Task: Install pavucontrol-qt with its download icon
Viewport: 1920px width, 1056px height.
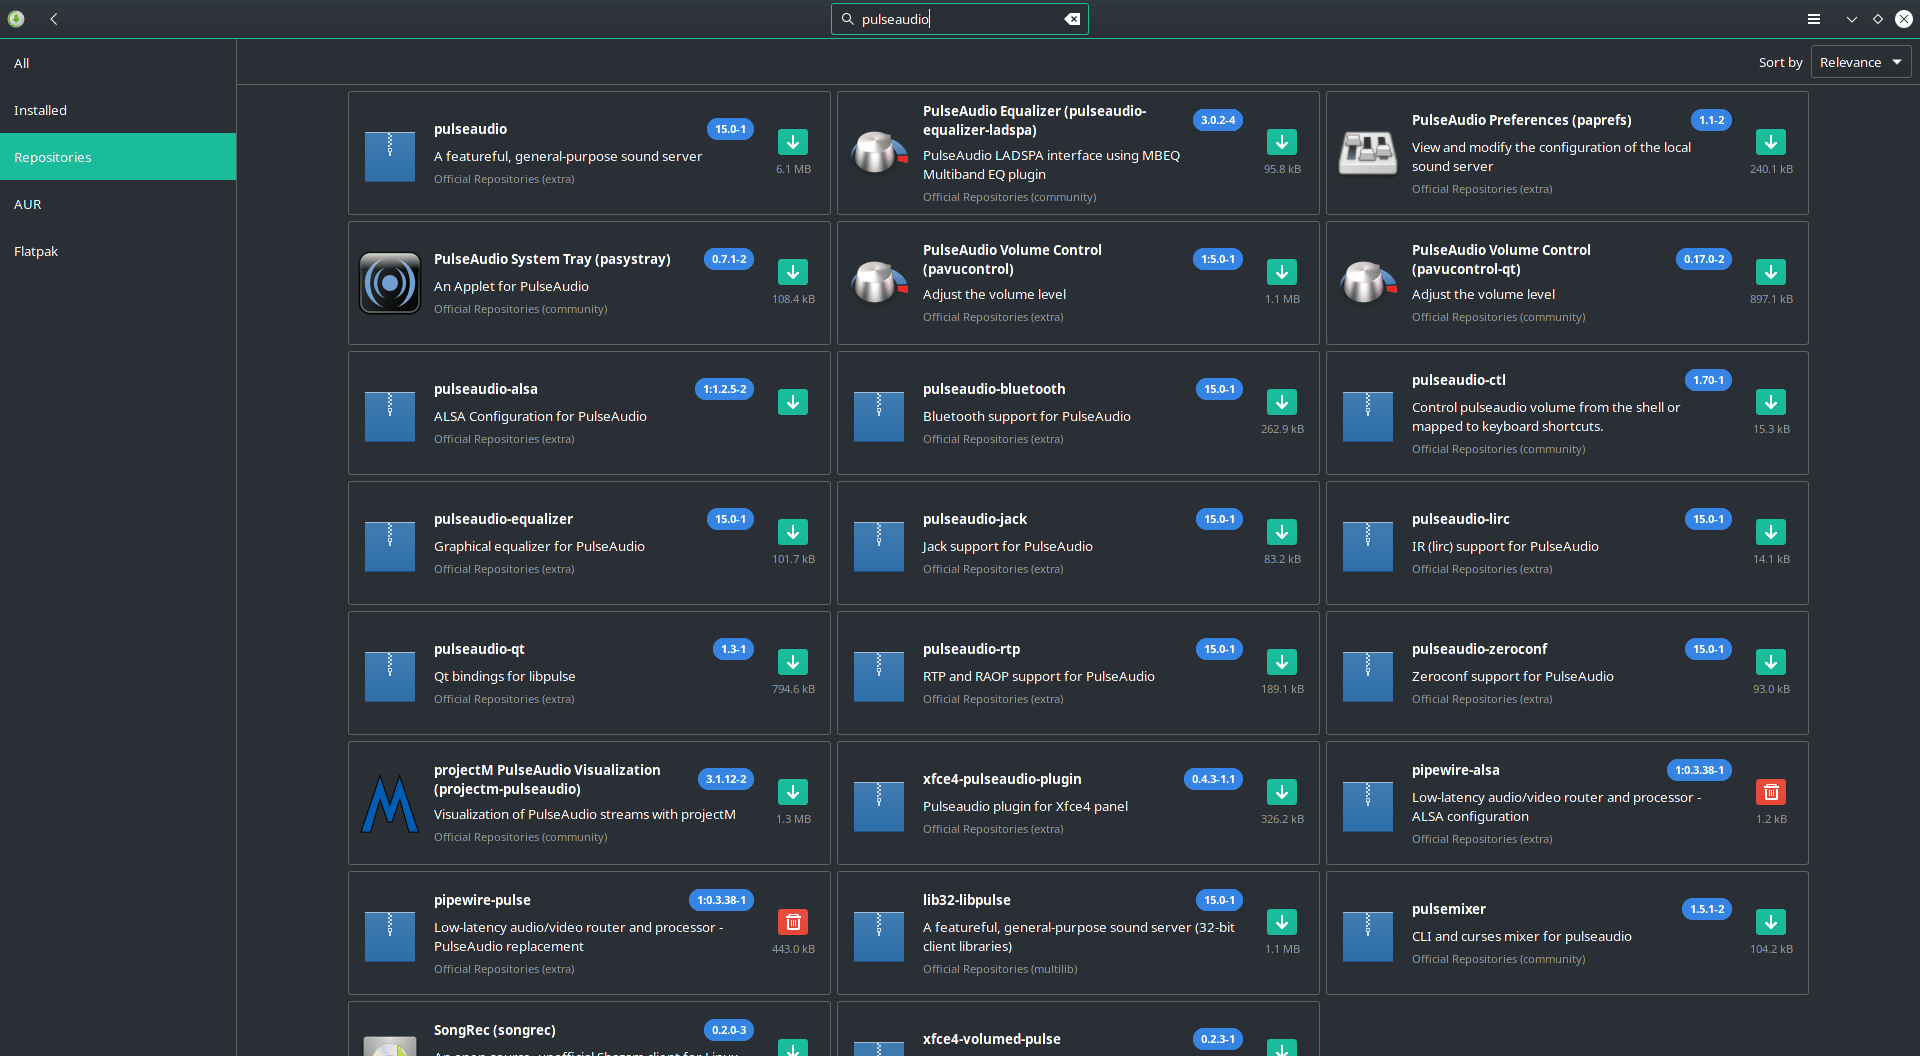Action: click(x=1770, y=272)
